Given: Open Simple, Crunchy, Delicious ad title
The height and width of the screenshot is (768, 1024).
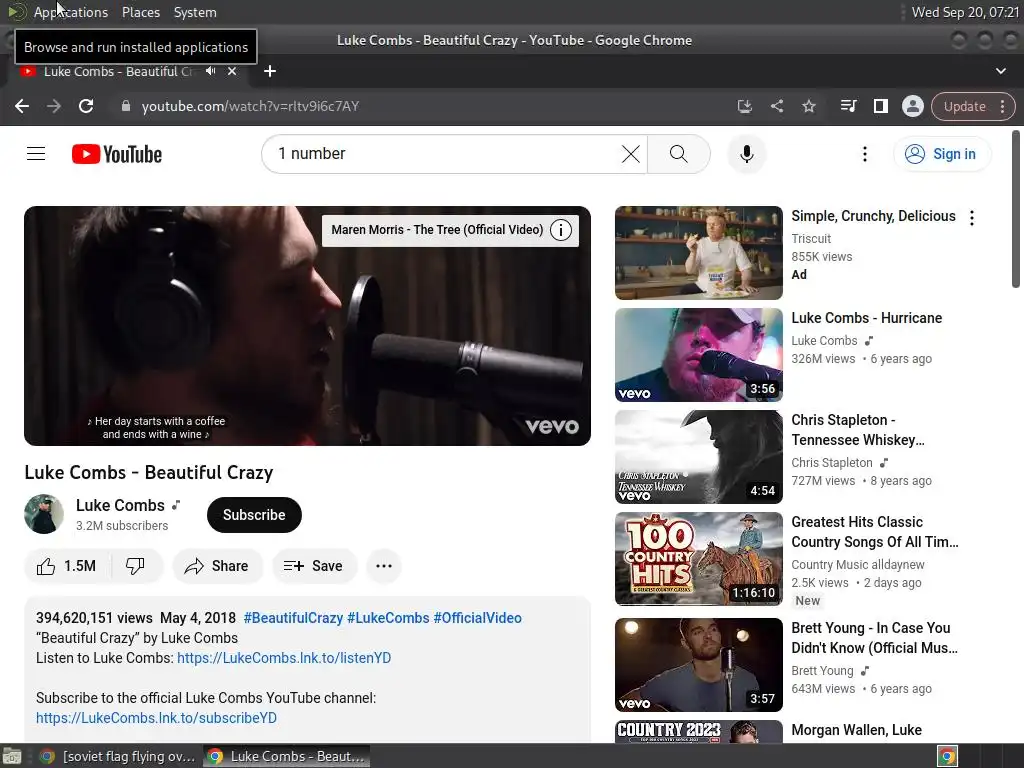Looking at the screenshot, I should pos(873,216).
